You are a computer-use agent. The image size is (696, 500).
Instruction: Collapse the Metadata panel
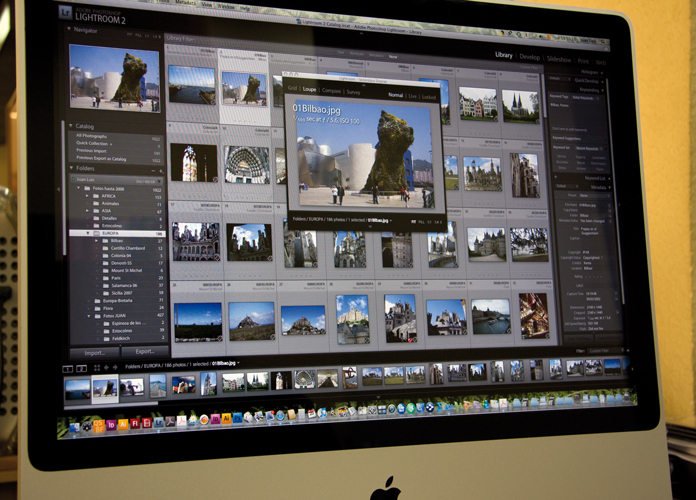click(609, 187)
